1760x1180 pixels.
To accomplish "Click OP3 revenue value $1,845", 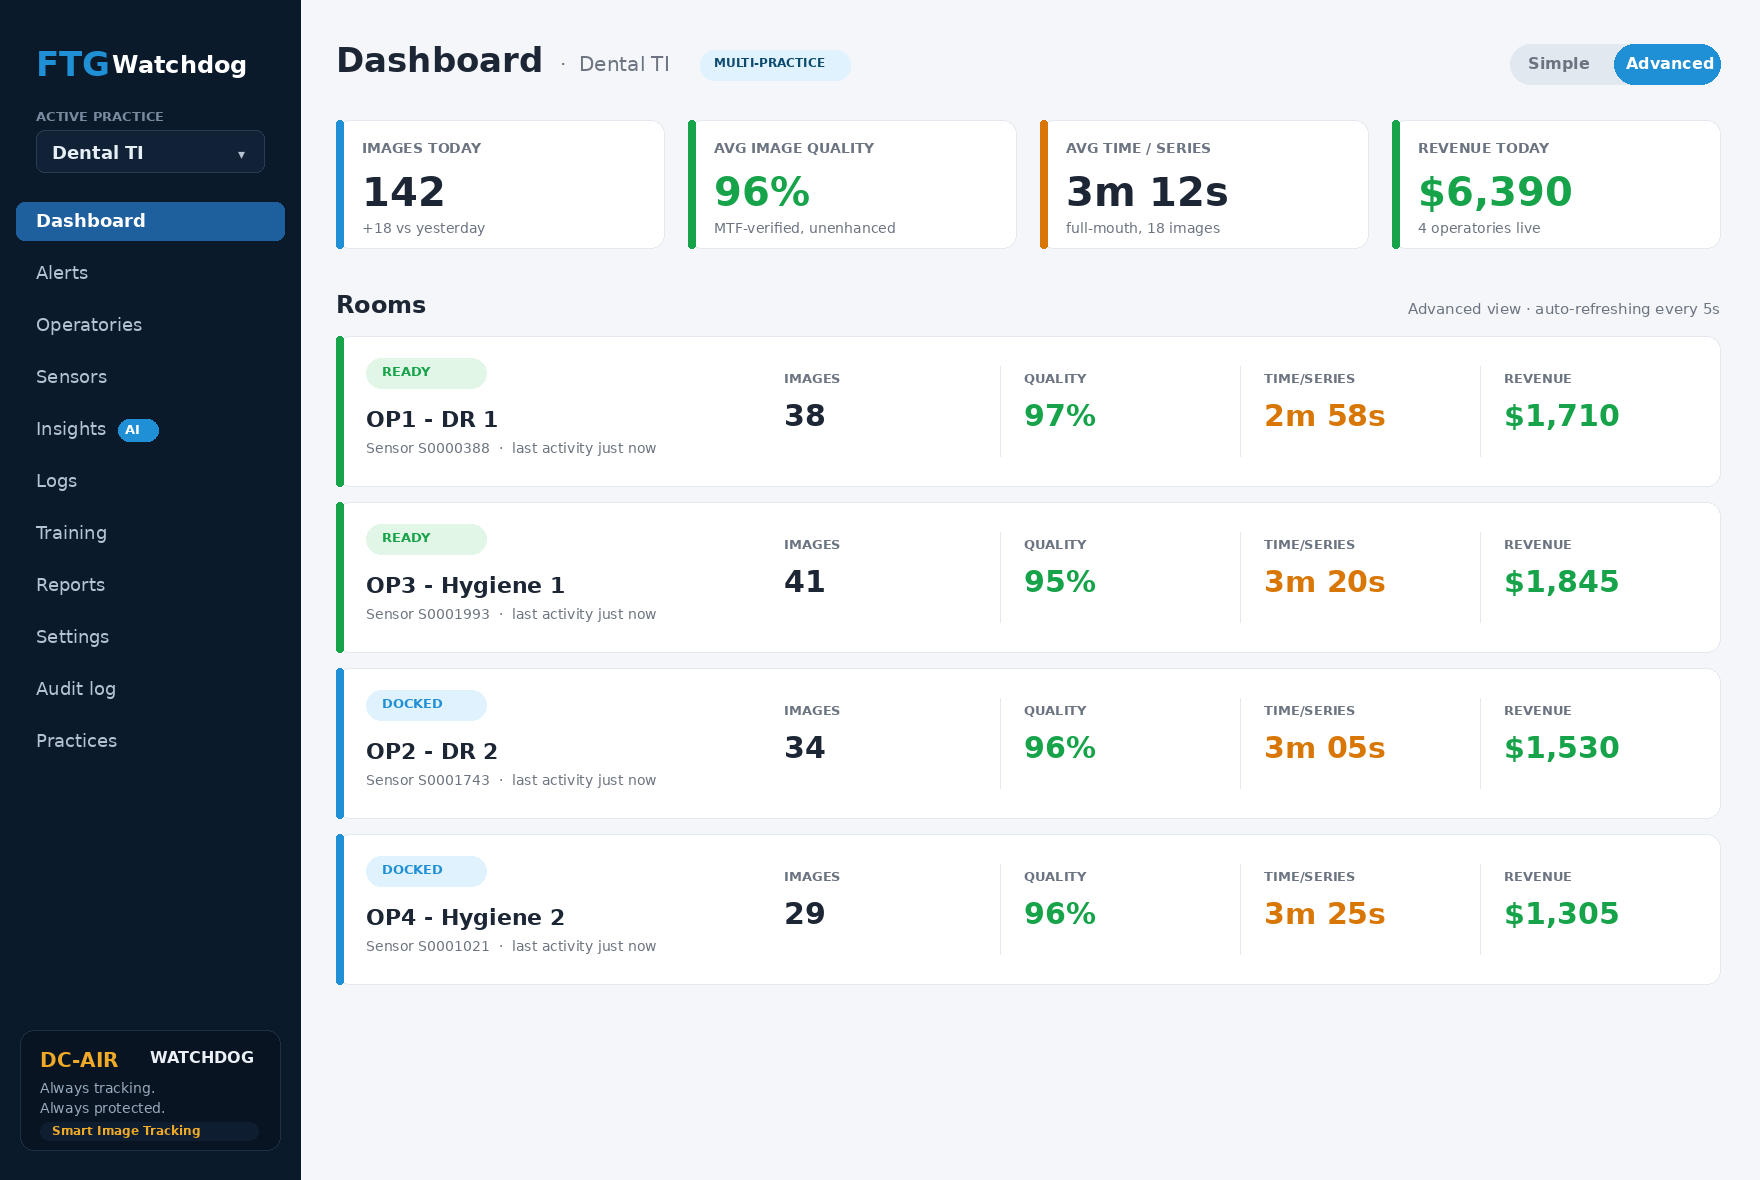I will click(1562, 582).
